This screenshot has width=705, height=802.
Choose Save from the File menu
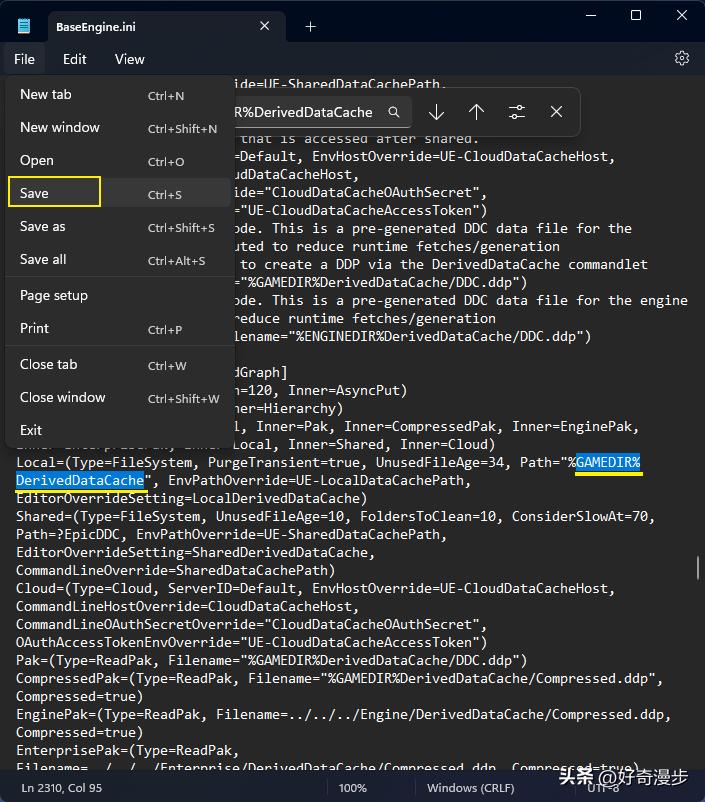click(54, 193)
